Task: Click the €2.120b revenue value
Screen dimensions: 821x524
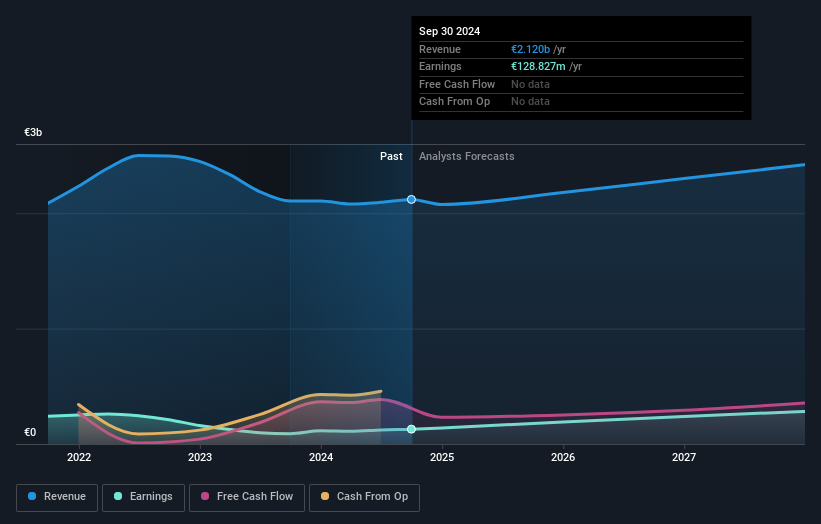Action: pyautogui.click(x=530, y=49)
